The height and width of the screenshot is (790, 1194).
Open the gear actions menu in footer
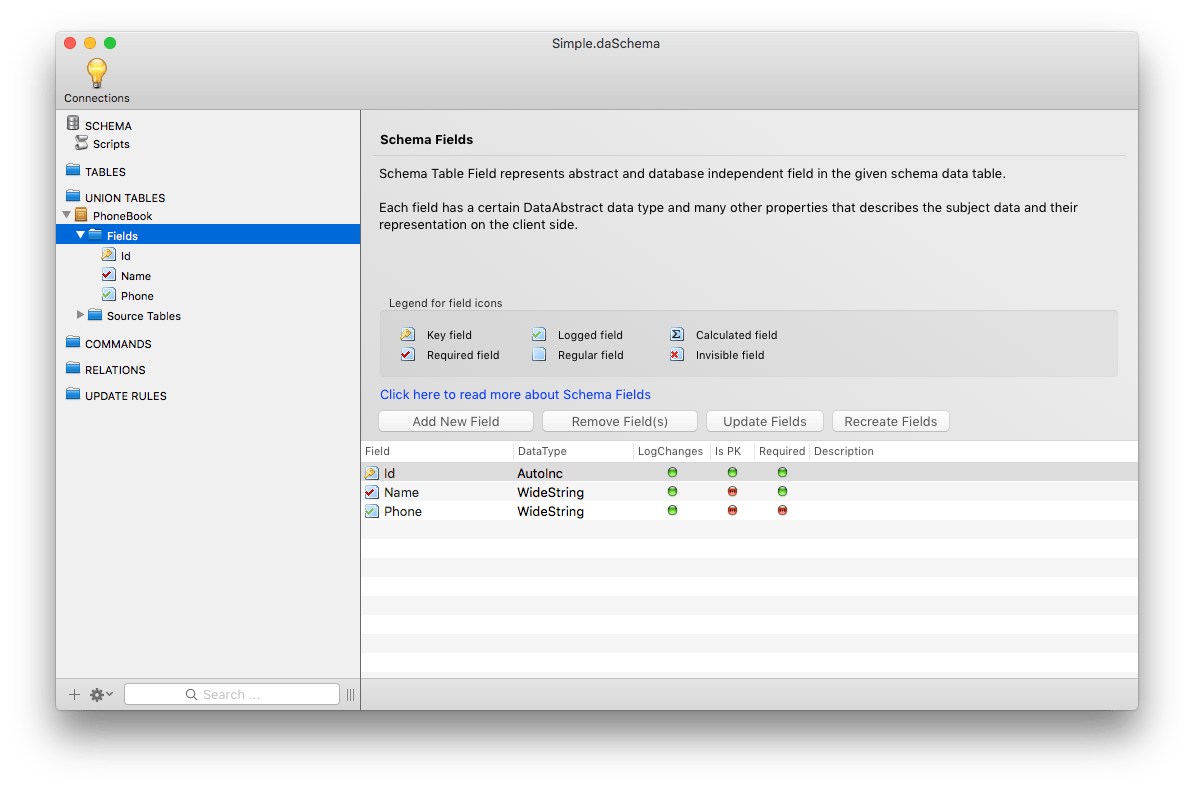point(101,694)
